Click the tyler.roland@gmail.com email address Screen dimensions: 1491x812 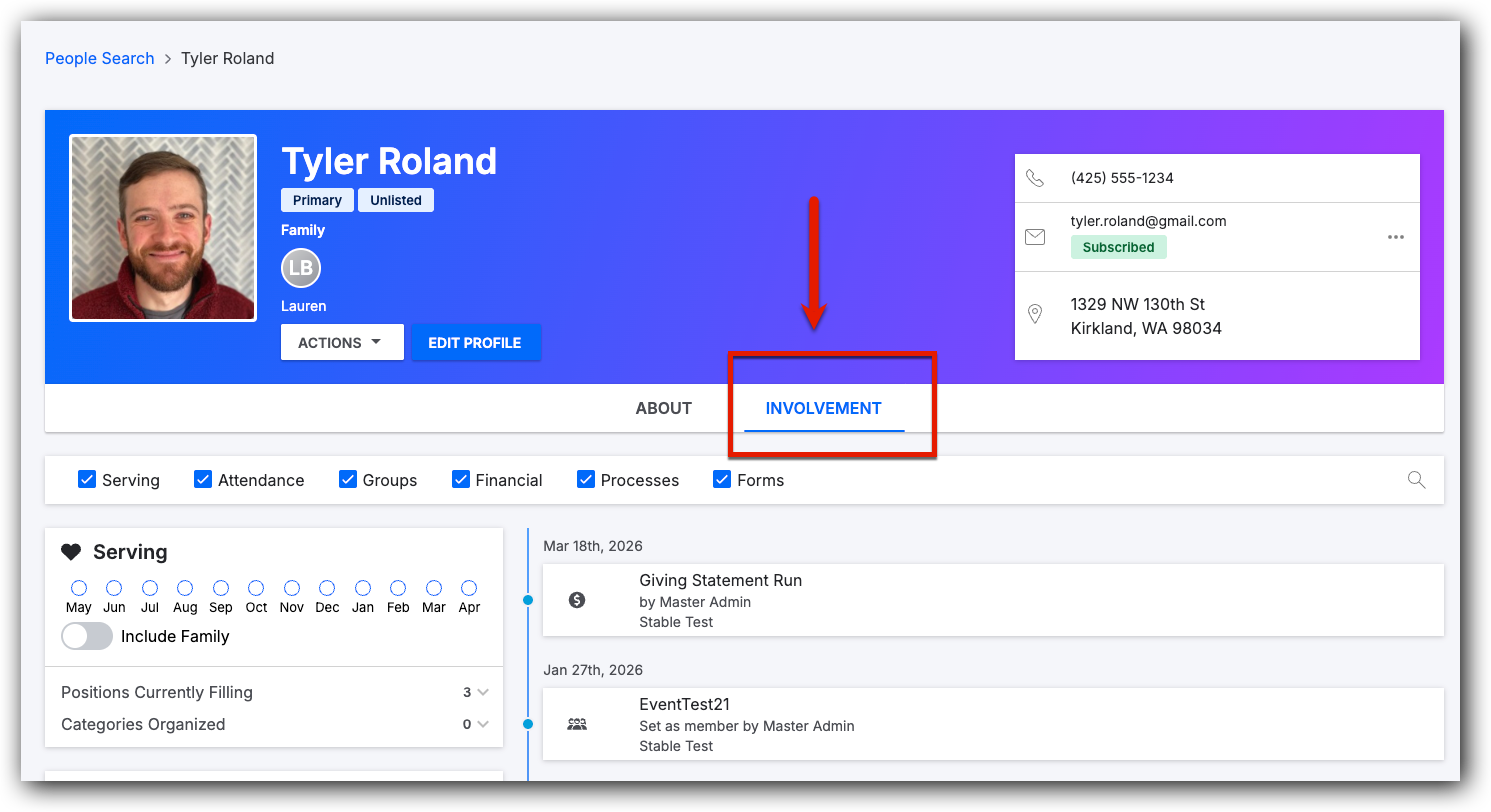coord(1148,221)
